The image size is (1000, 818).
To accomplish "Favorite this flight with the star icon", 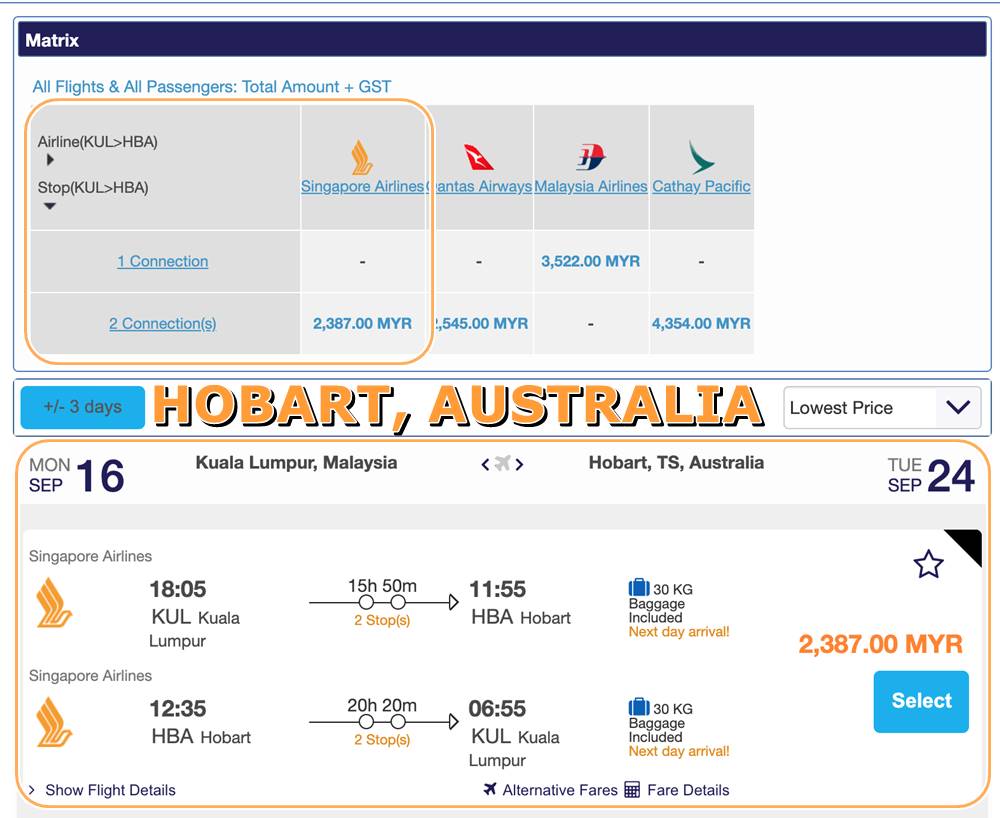I will (x=928, y=564).
